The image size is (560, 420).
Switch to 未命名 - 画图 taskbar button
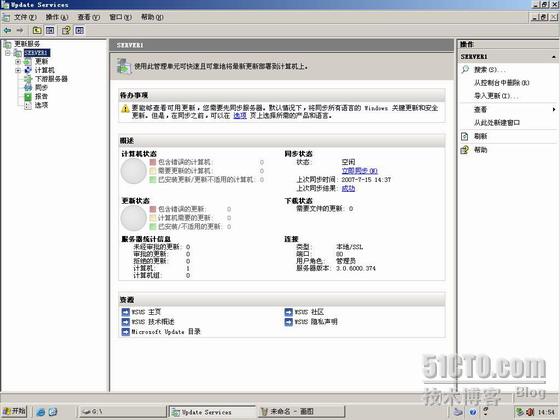point(301,412)
